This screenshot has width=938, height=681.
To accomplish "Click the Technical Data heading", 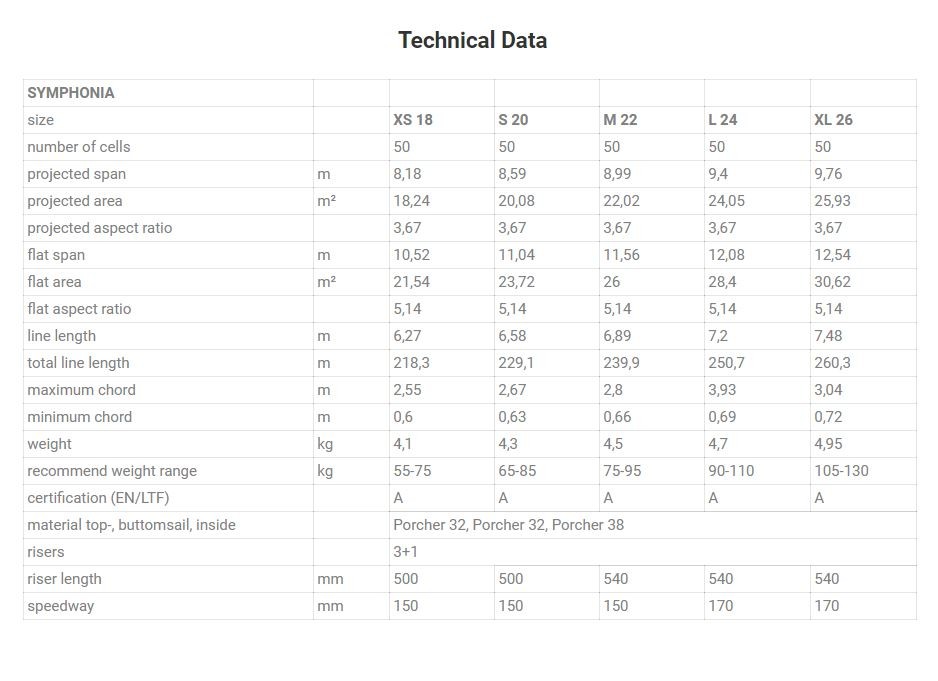I will [473, 40].
